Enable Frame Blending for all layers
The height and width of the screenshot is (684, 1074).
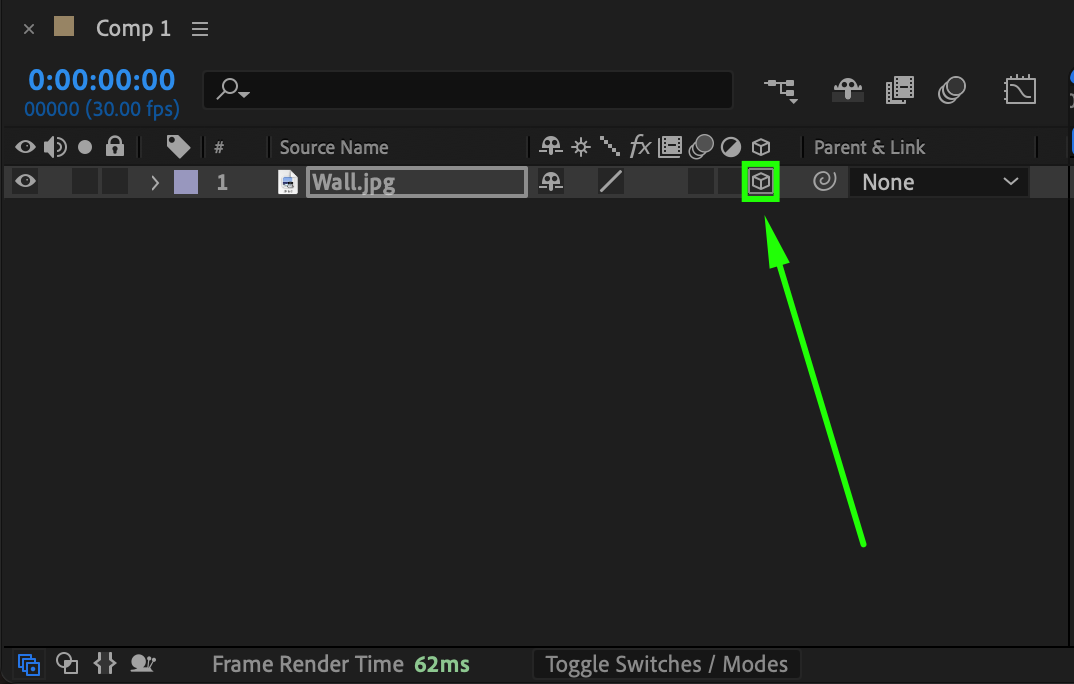tap(899, 90)
